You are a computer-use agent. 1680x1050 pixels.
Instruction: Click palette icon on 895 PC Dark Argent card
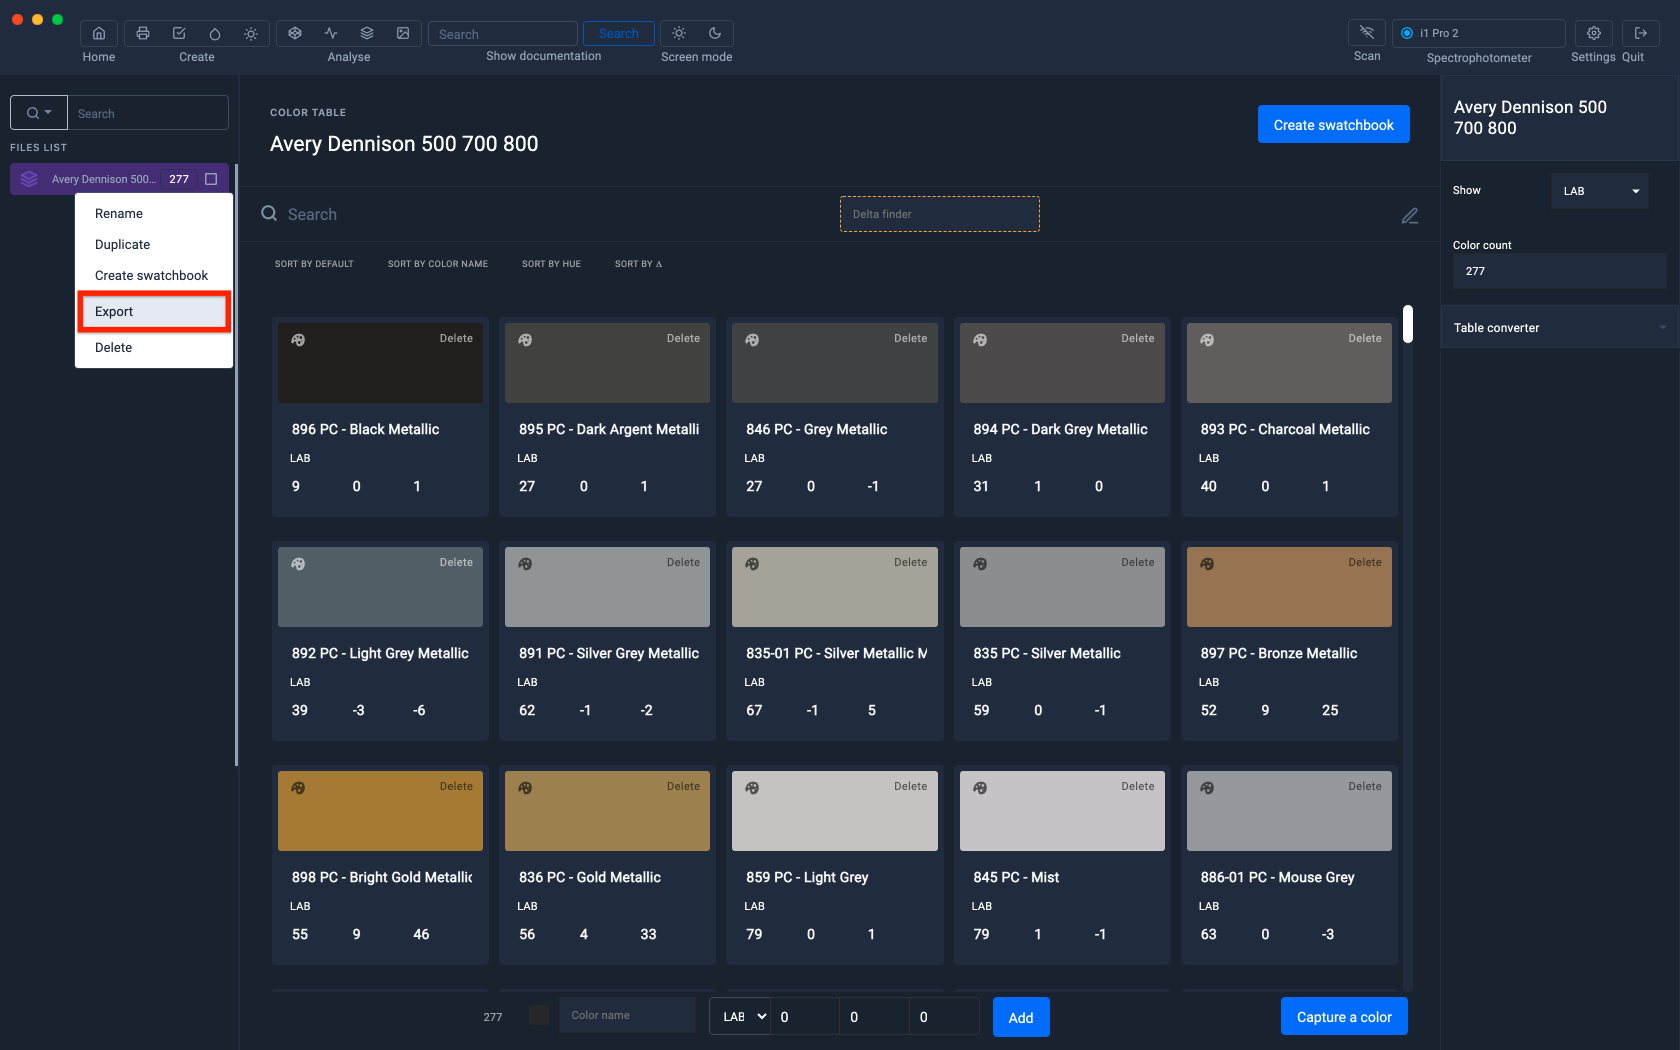click(x=525, y=340)
